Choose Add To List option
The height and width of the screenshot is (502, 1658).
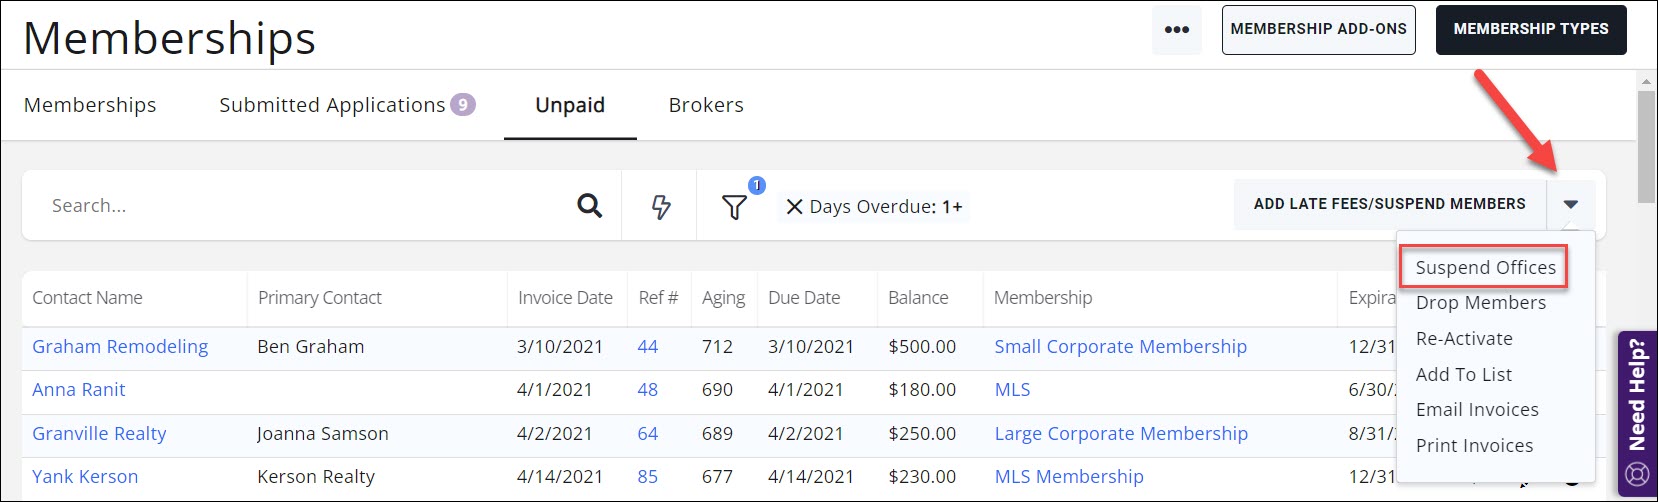(1463, 375)
